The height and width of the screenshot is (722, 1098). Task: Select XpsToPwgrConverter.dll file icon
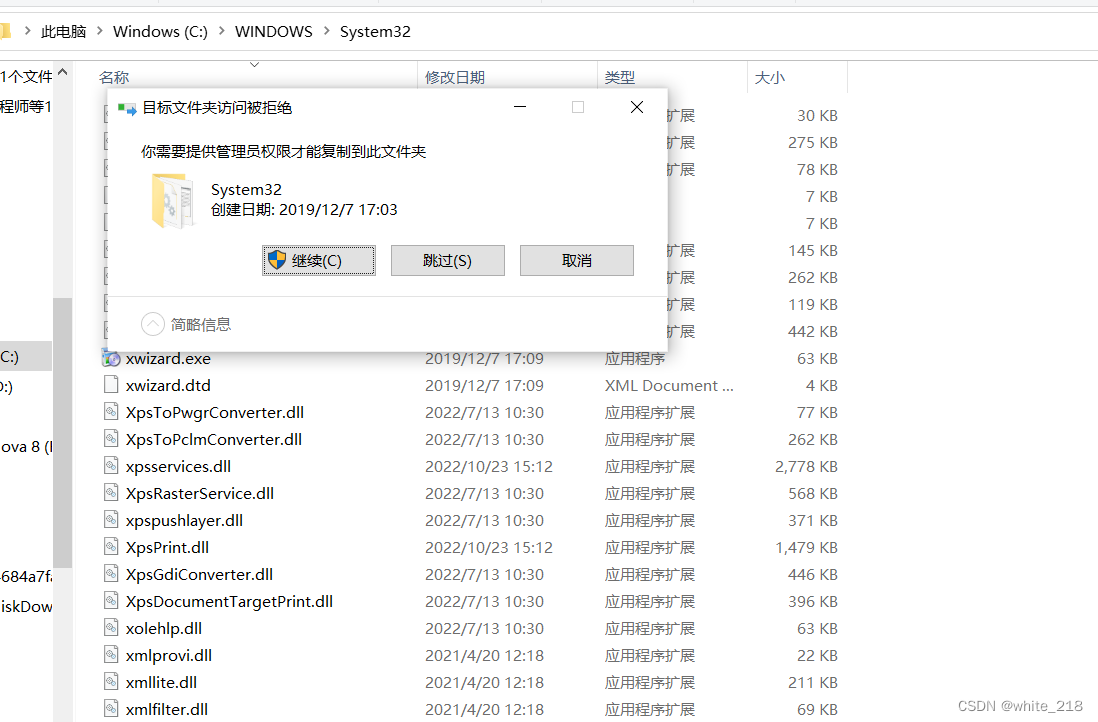(x=111, y=412)
